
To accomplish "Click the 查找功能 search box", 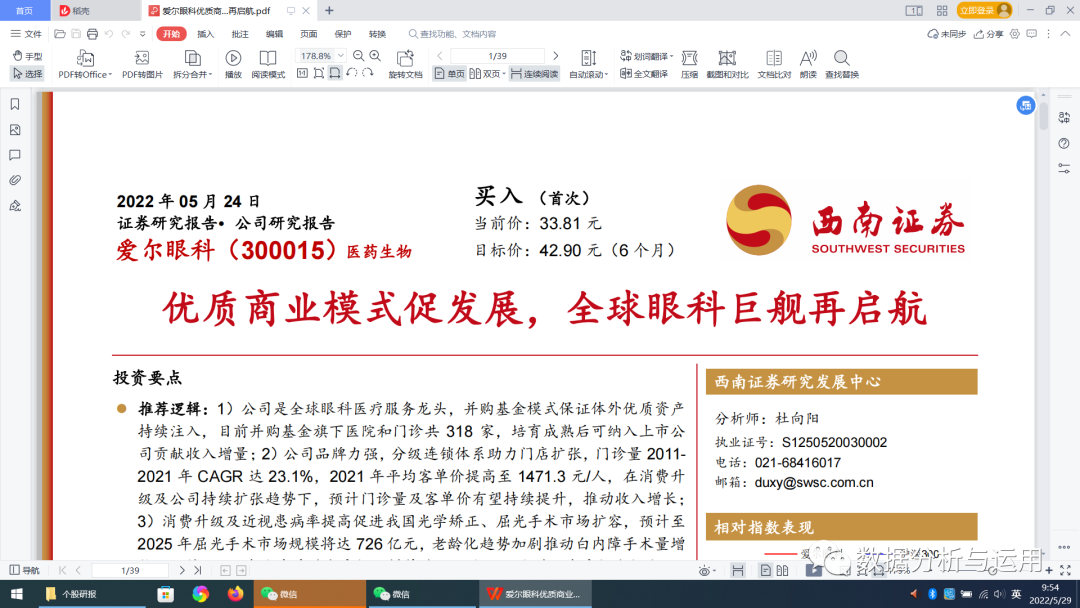I will pyautogui.click(x=453, y=34).
